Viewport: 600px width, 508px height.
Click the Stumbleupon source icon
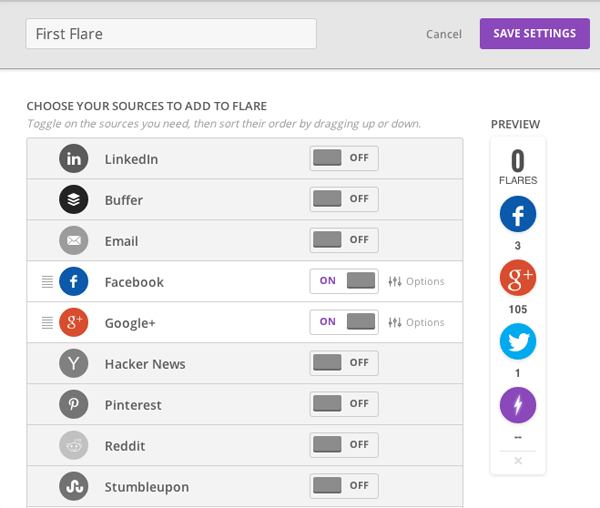click(x=73, y=486)
